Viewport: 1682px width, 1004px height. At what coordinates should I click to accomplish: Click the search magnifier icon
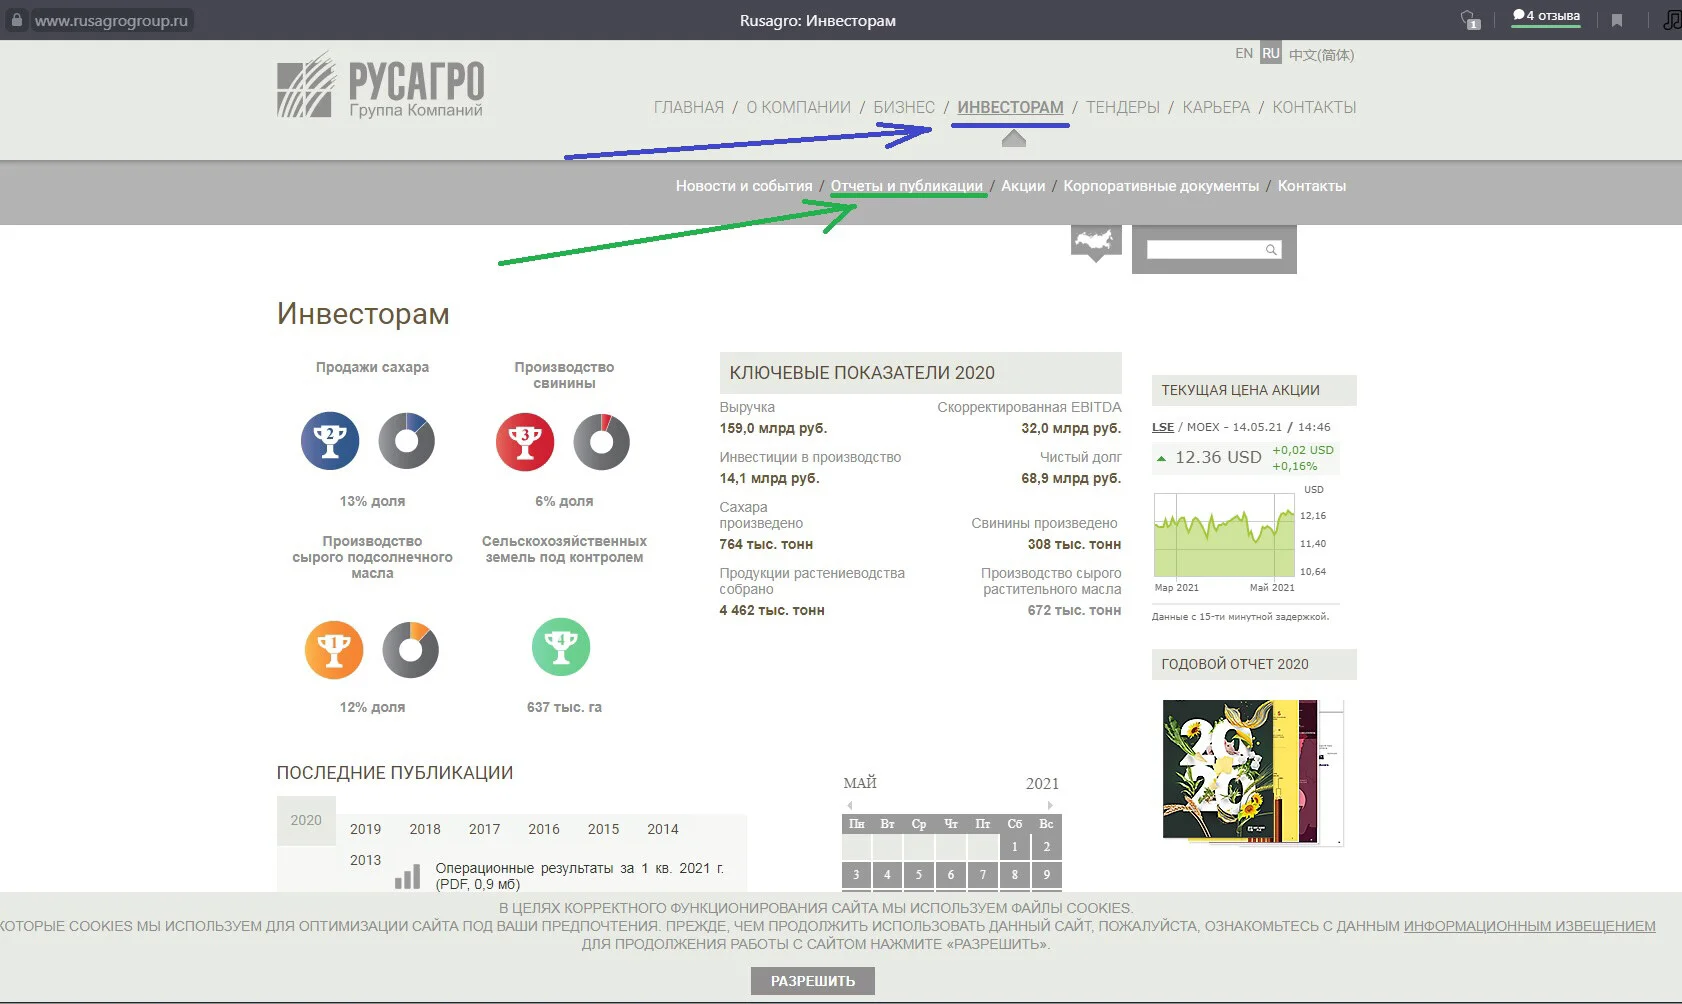(1271, 250)
